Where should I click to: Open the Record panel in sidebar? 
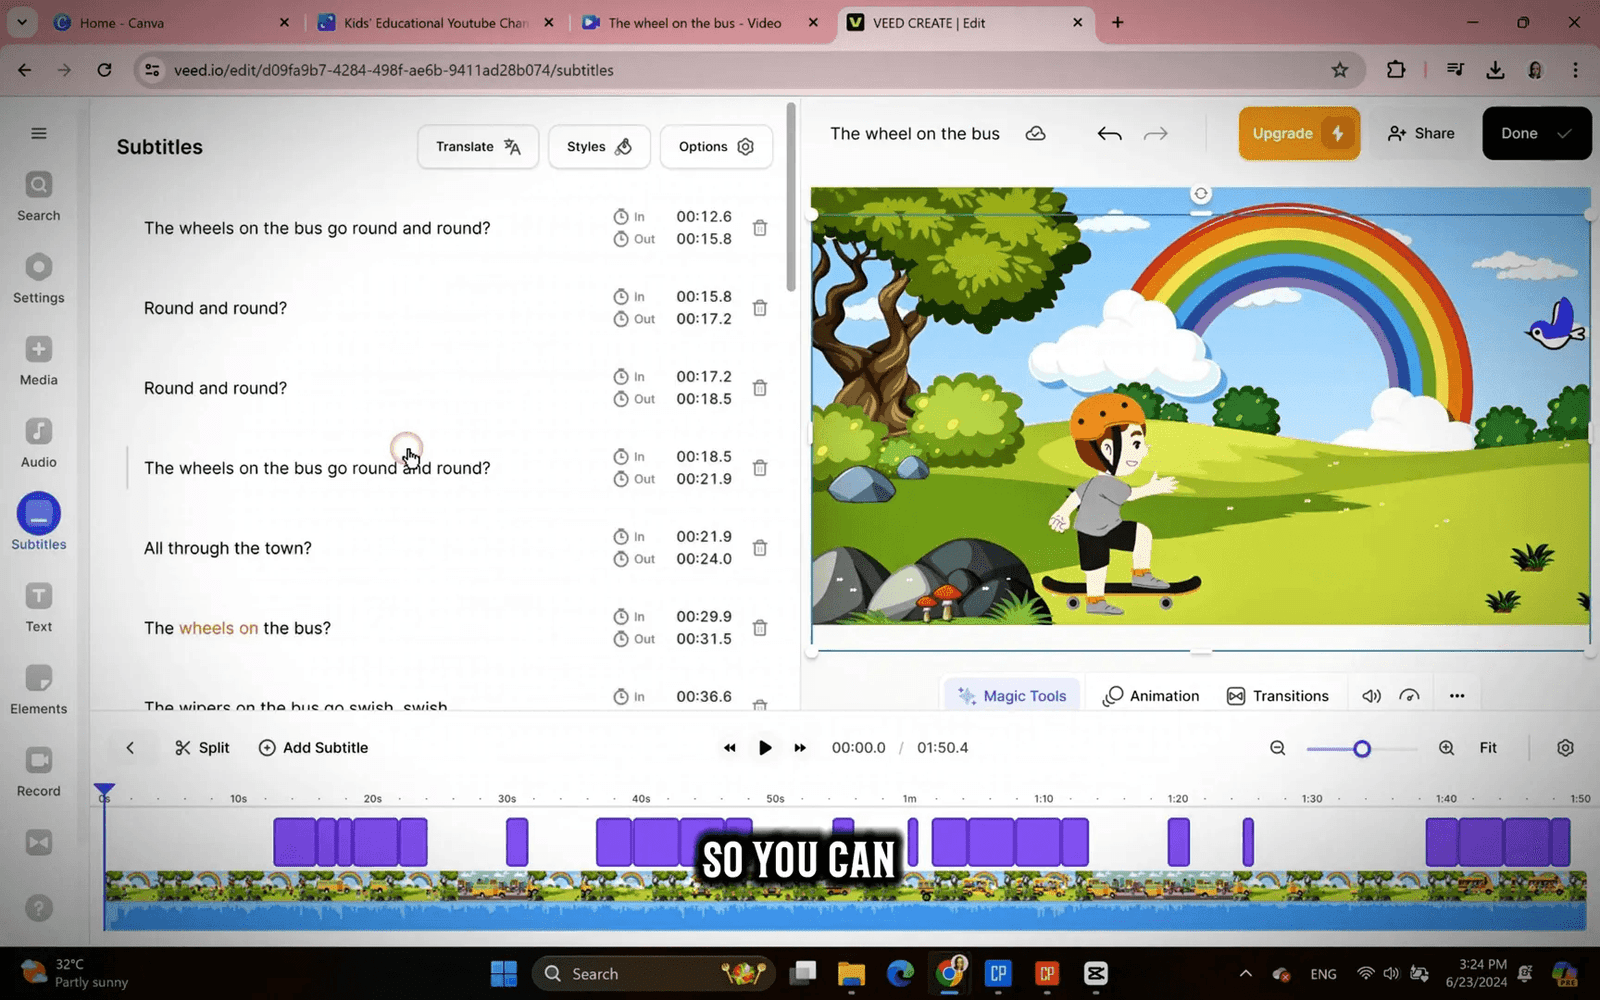(x=39, y=771)
